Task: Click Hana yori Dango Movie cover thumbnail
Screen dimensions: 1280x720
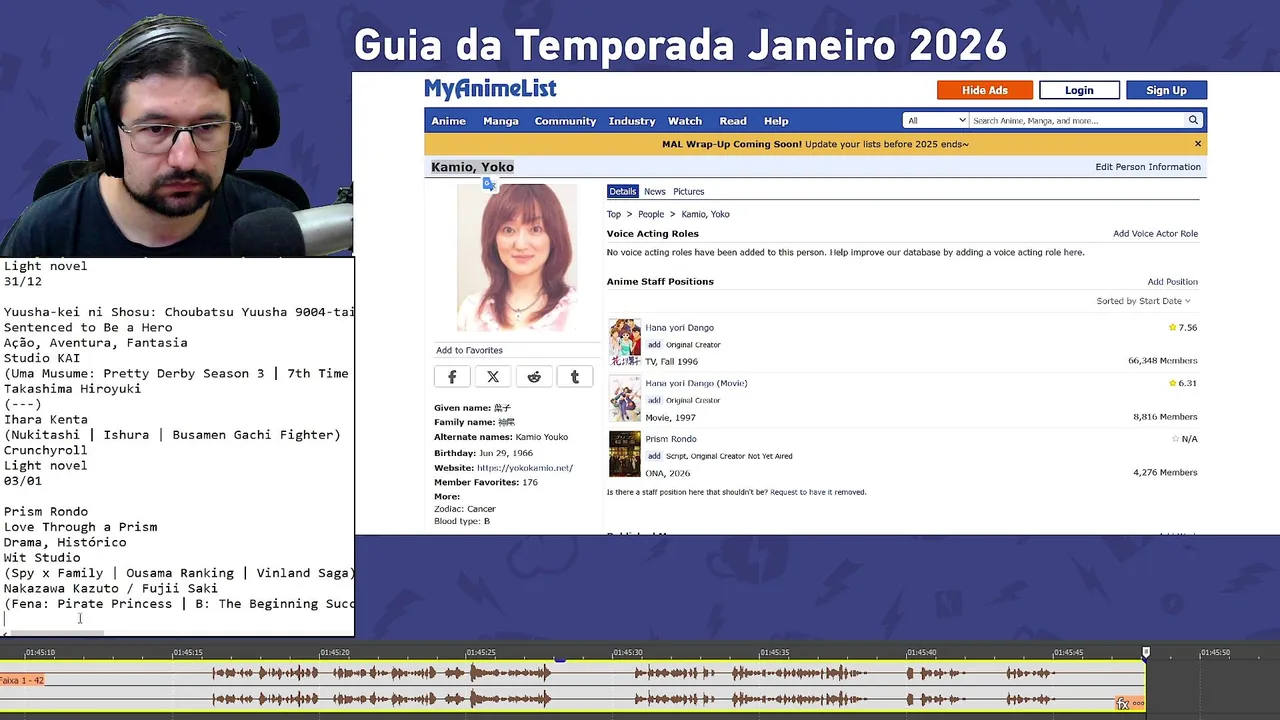Action: (x=625, y=399)
